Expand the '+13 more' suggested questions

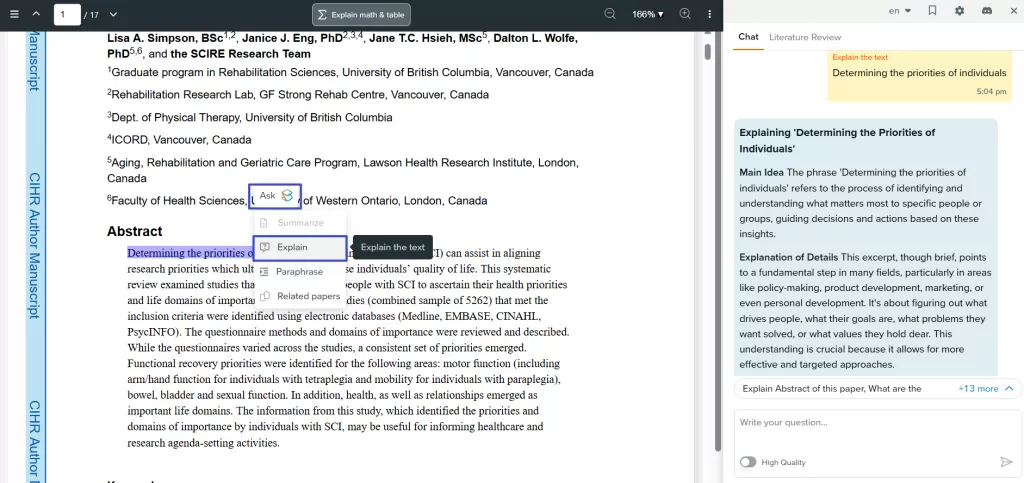[985, 388]
